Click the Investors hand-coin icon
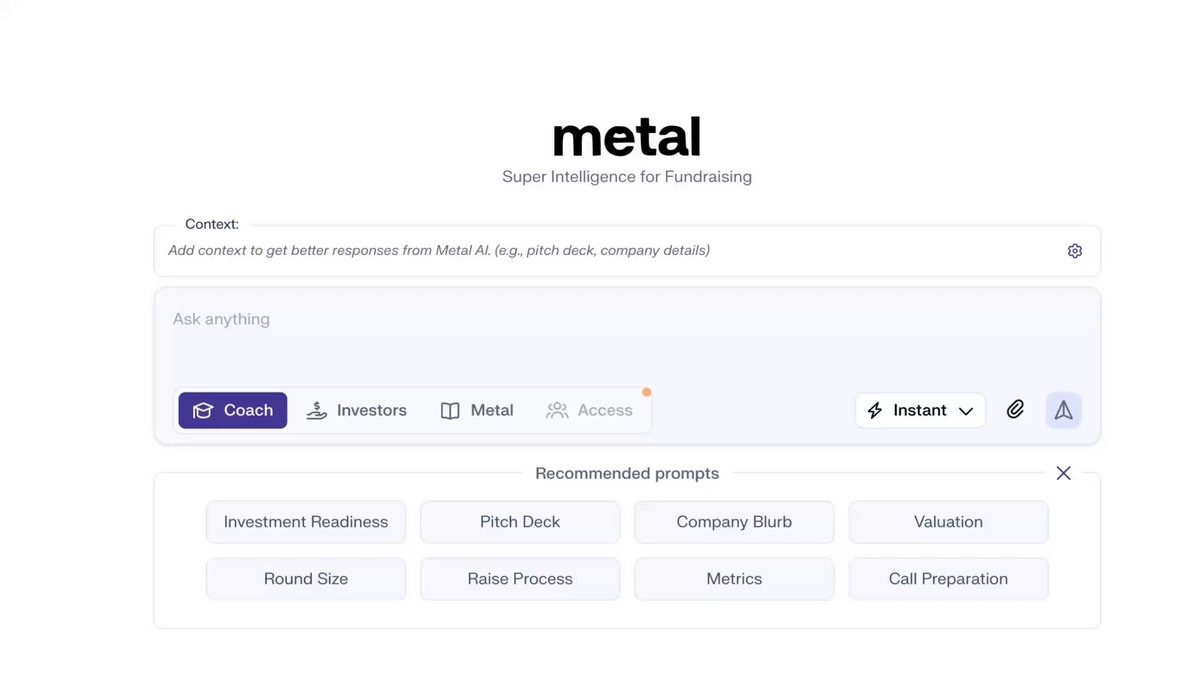This screenshot has height=675, width=1200. coord(317,410)
